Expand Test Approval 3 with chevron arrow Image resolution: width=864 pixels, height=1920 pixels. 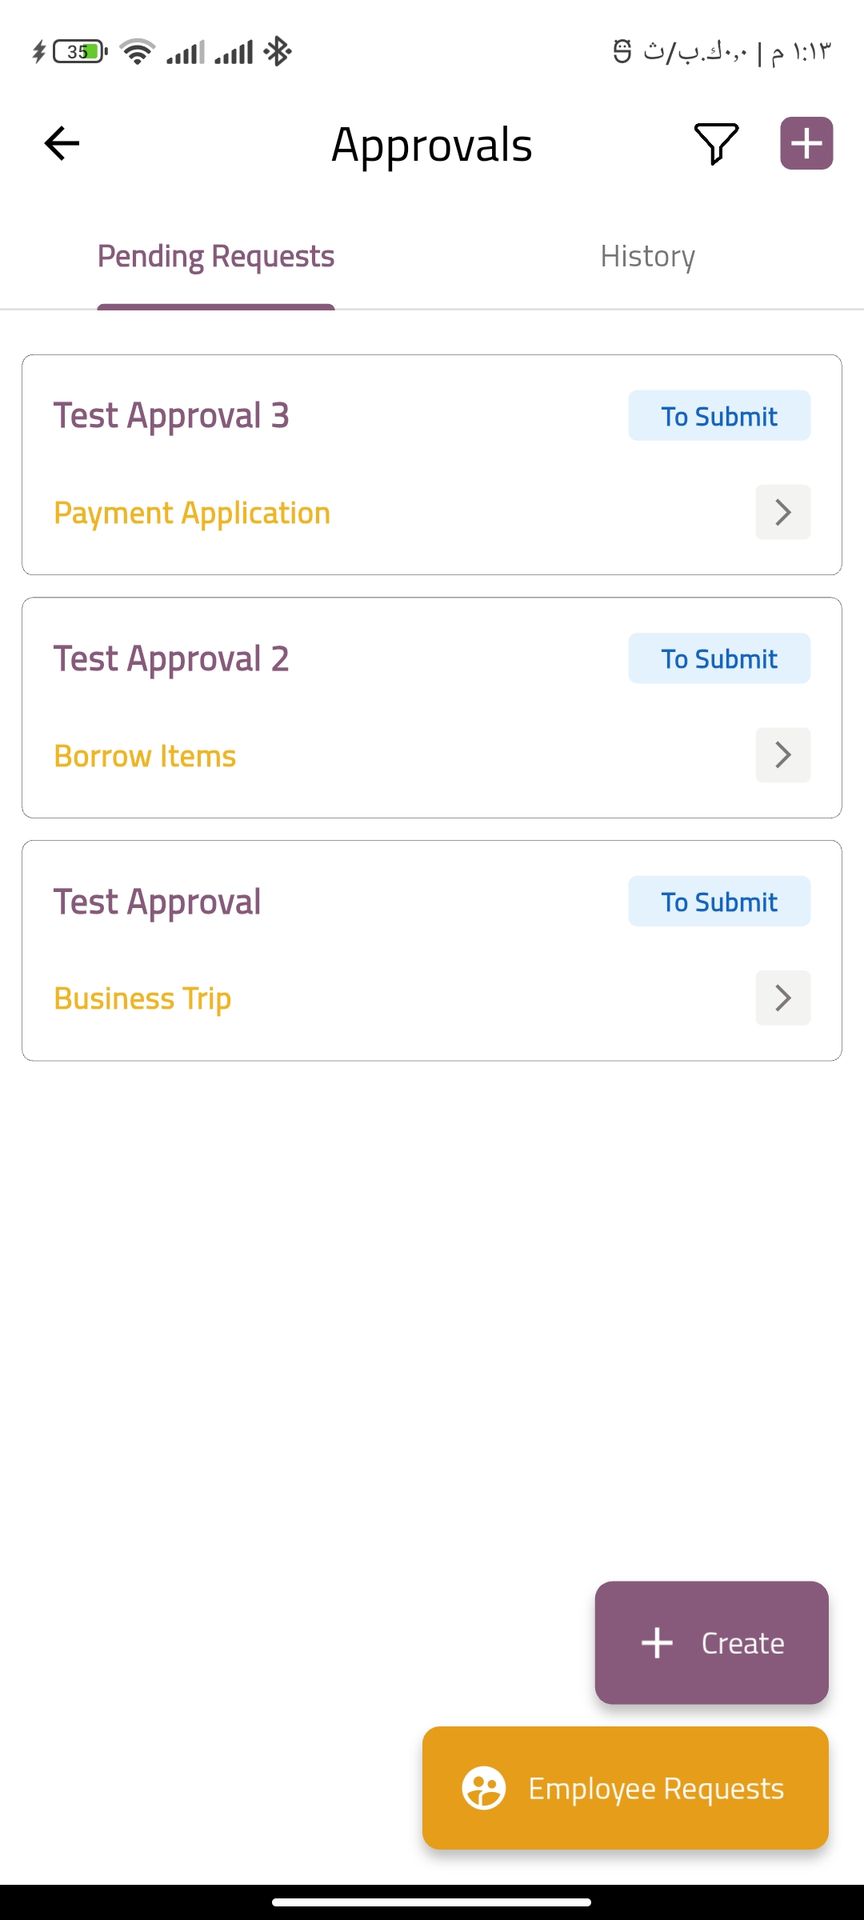[x=783, y=513]
